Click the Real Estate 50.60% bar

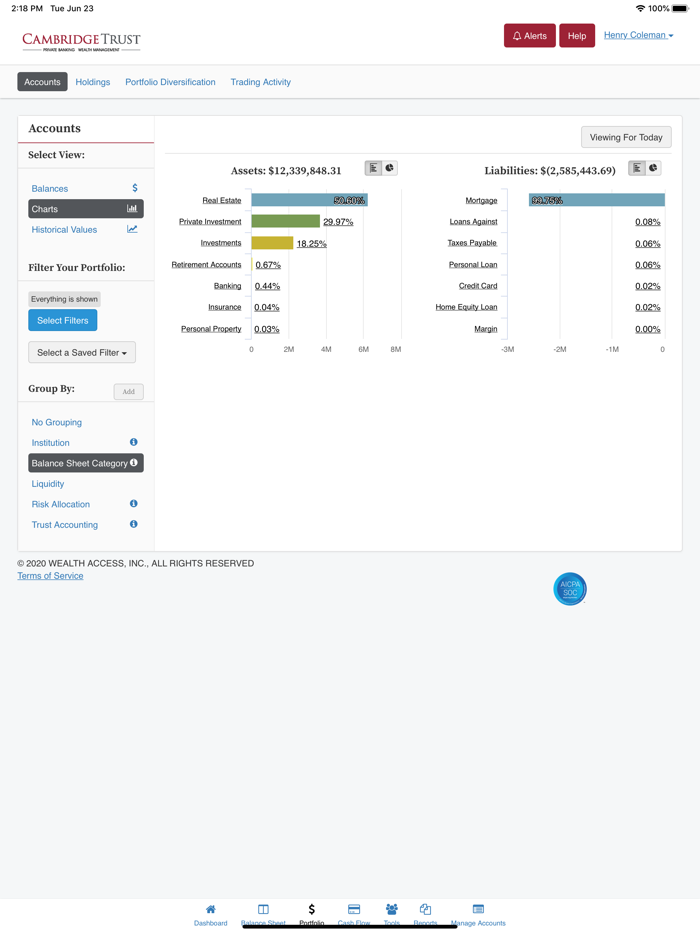point(310,200)
